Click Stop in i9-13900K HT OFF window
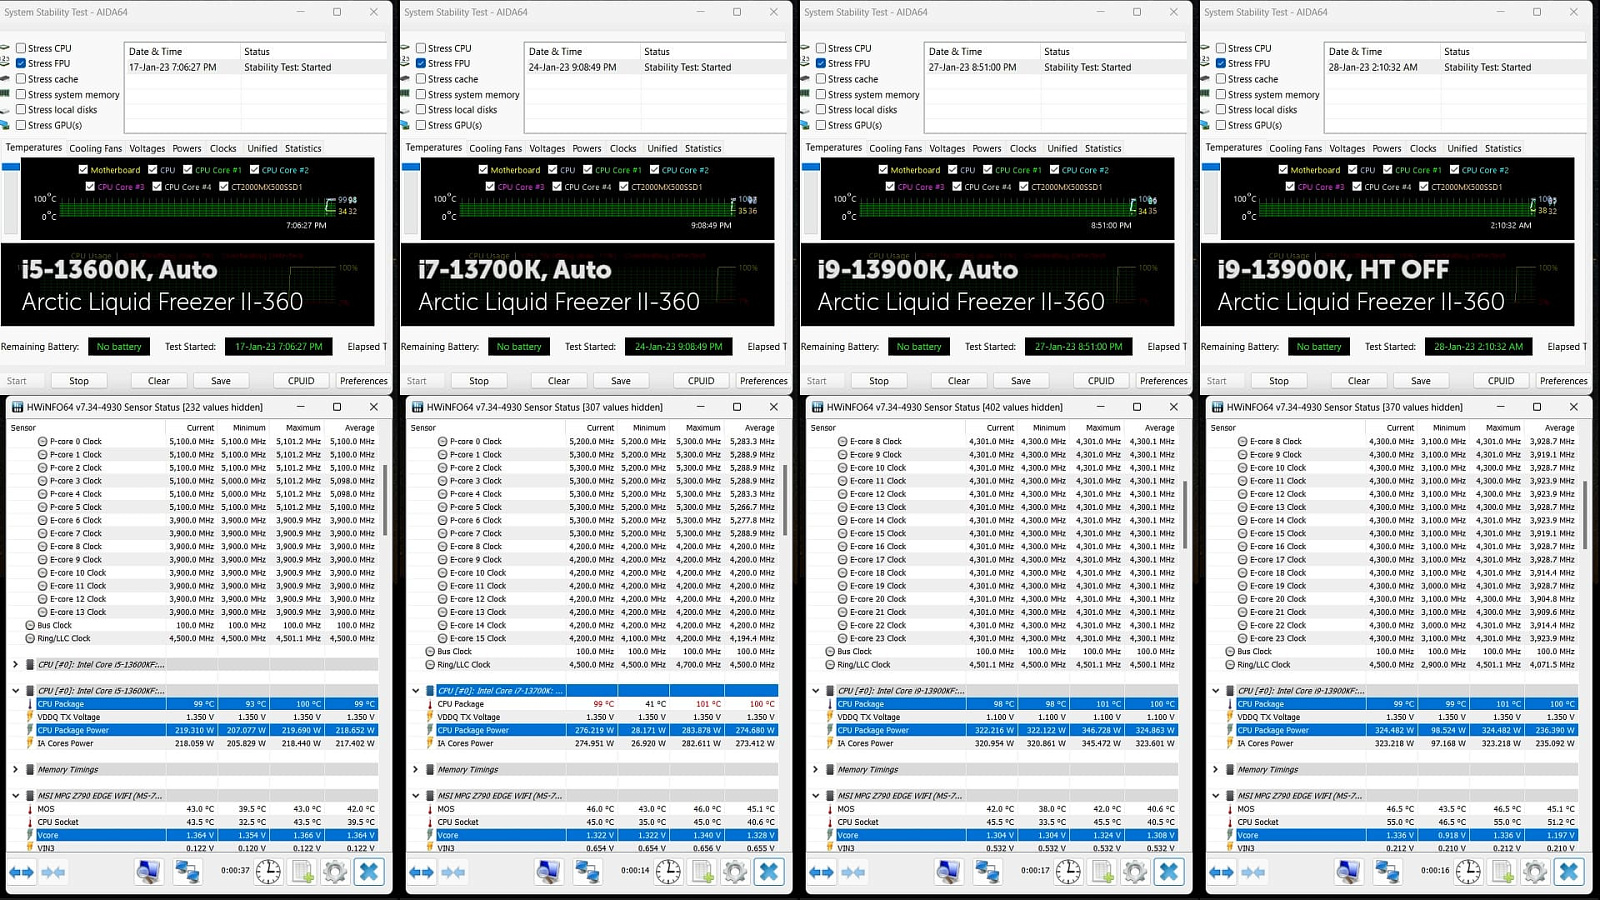Screen dimensions: 1600x900 [x=1279, y=381]
